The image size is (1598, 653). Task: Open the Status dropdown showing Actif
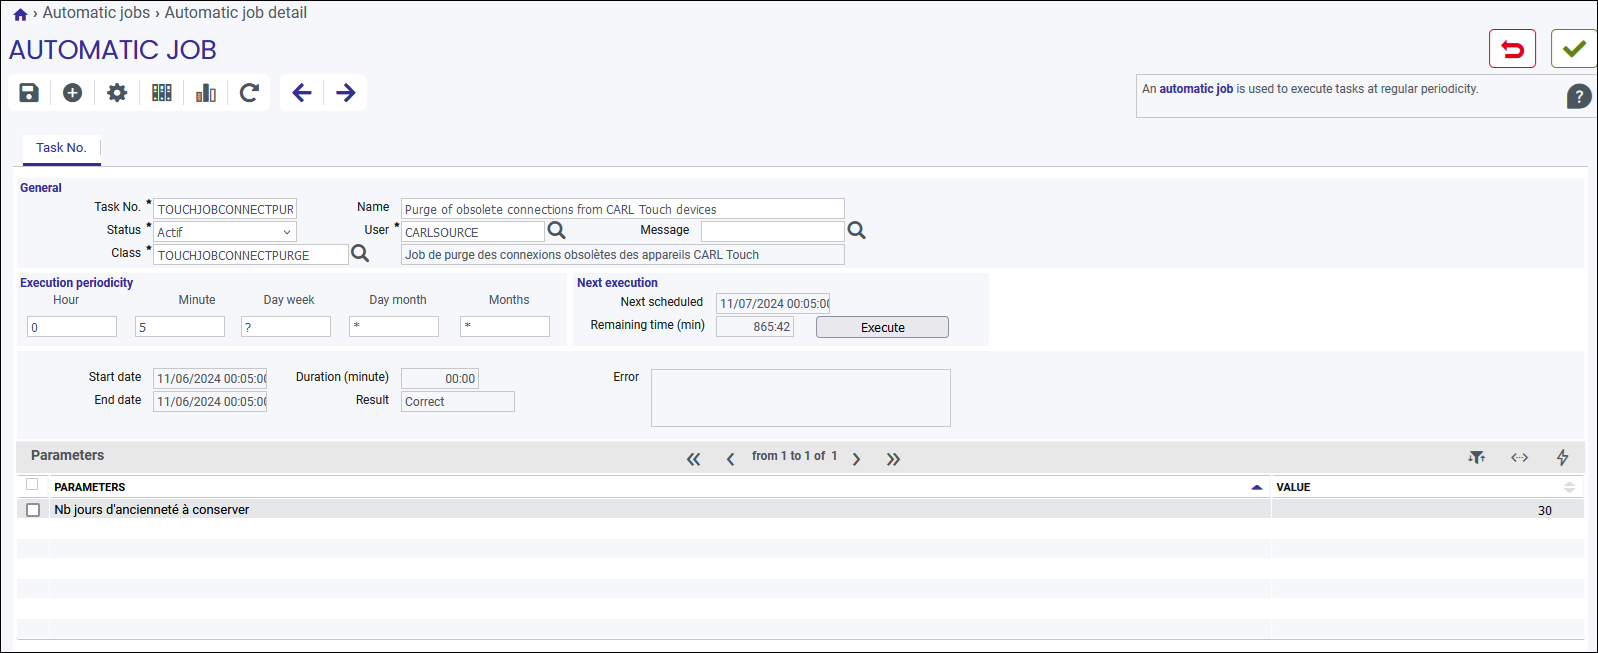(225, 232)
